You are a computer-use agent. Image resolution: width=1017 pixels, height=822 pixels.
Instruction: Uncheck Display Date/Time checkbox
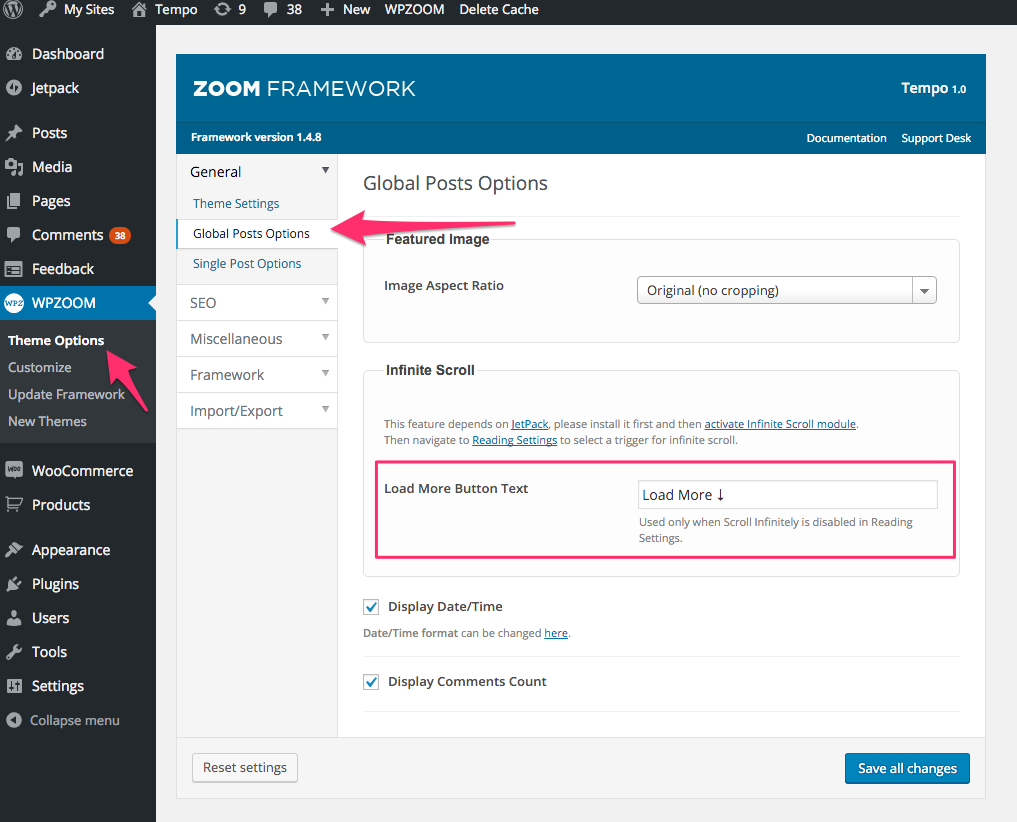[371, 607]
